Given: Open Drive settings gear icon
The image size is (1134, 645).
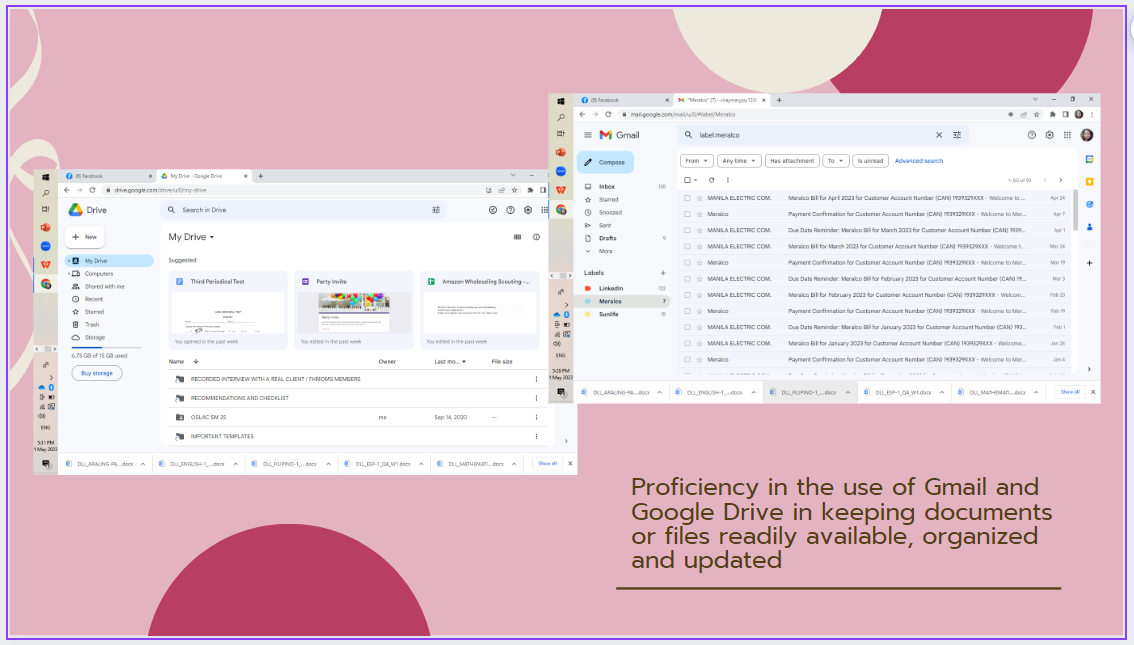Looking at the screenshot, I should tap(528, 210).
